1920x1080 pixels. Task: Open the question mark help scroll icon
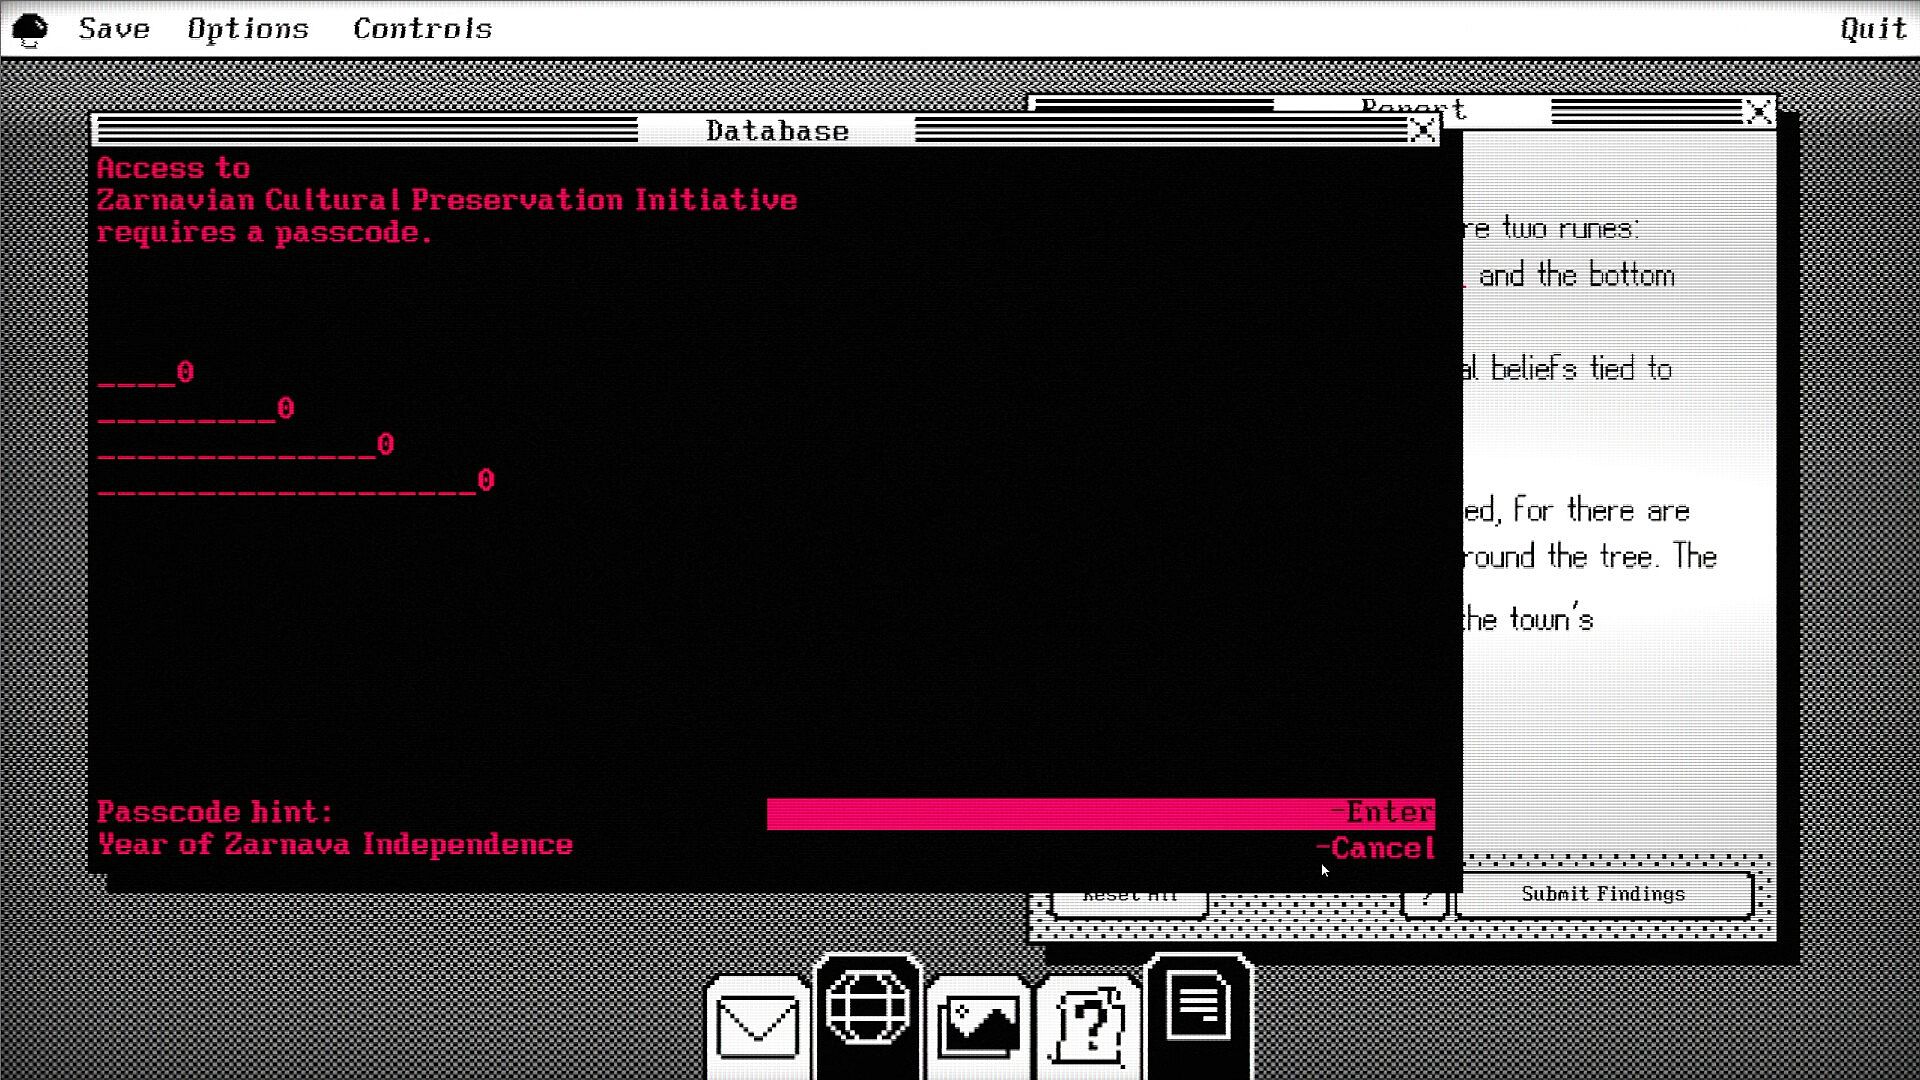[1088, 1026]
